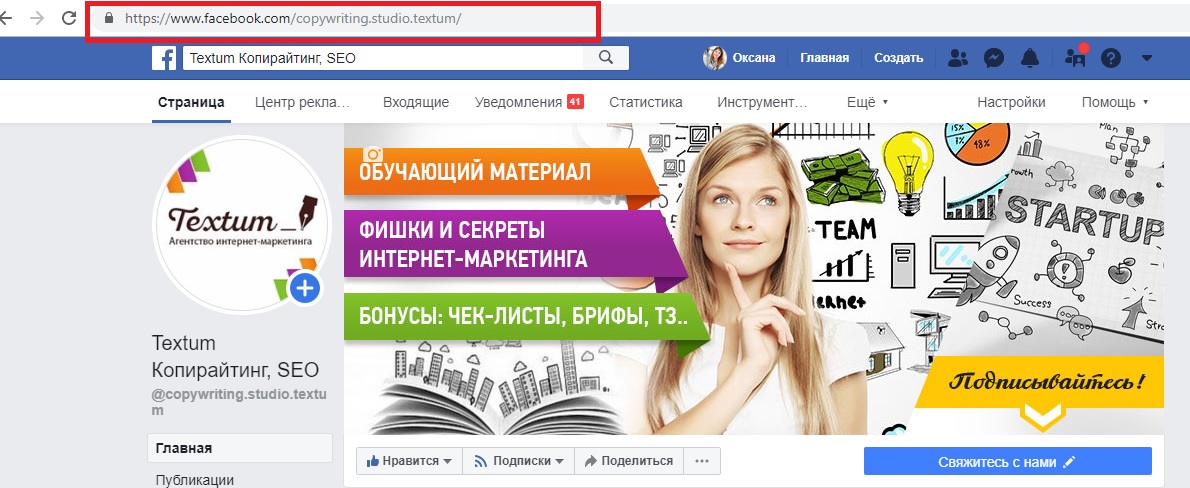Click the Поделиться button
Viewport: 1190px width, 488px height.
click(x=628, y=461)
